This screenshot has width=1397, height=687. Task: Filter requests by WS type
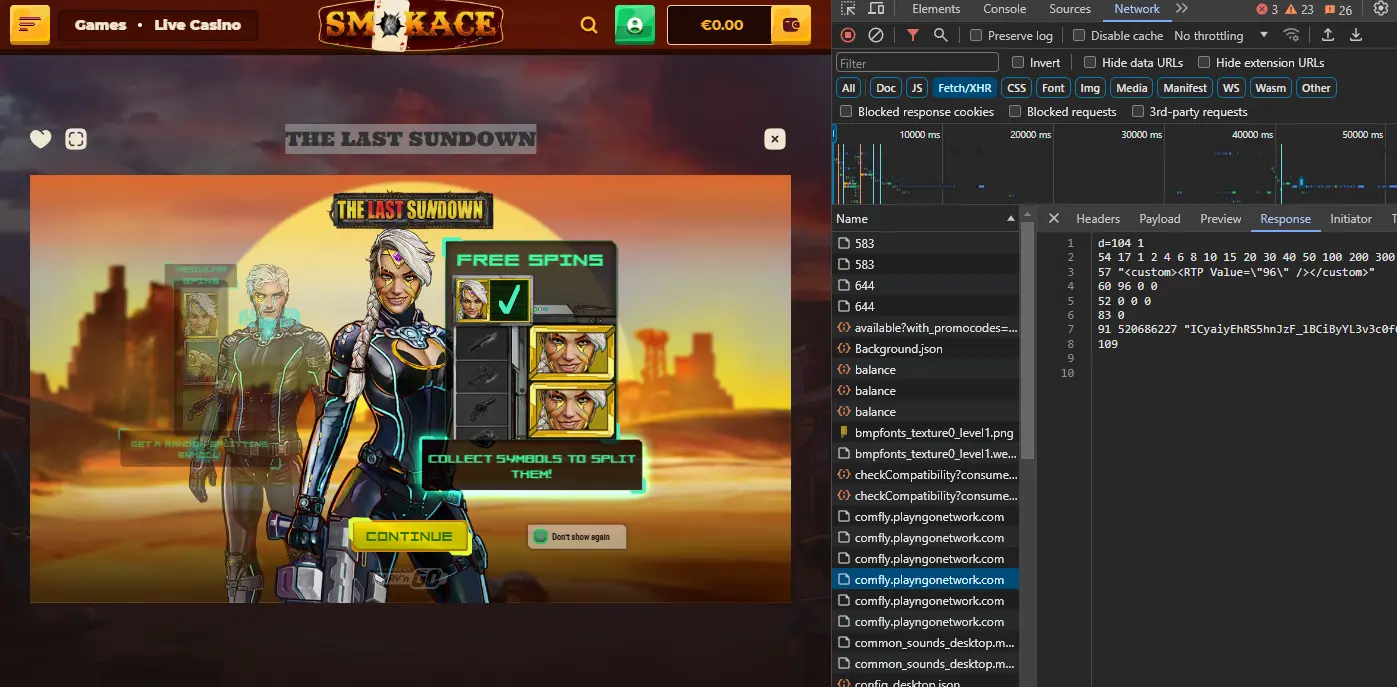(x=1231, y=88)
